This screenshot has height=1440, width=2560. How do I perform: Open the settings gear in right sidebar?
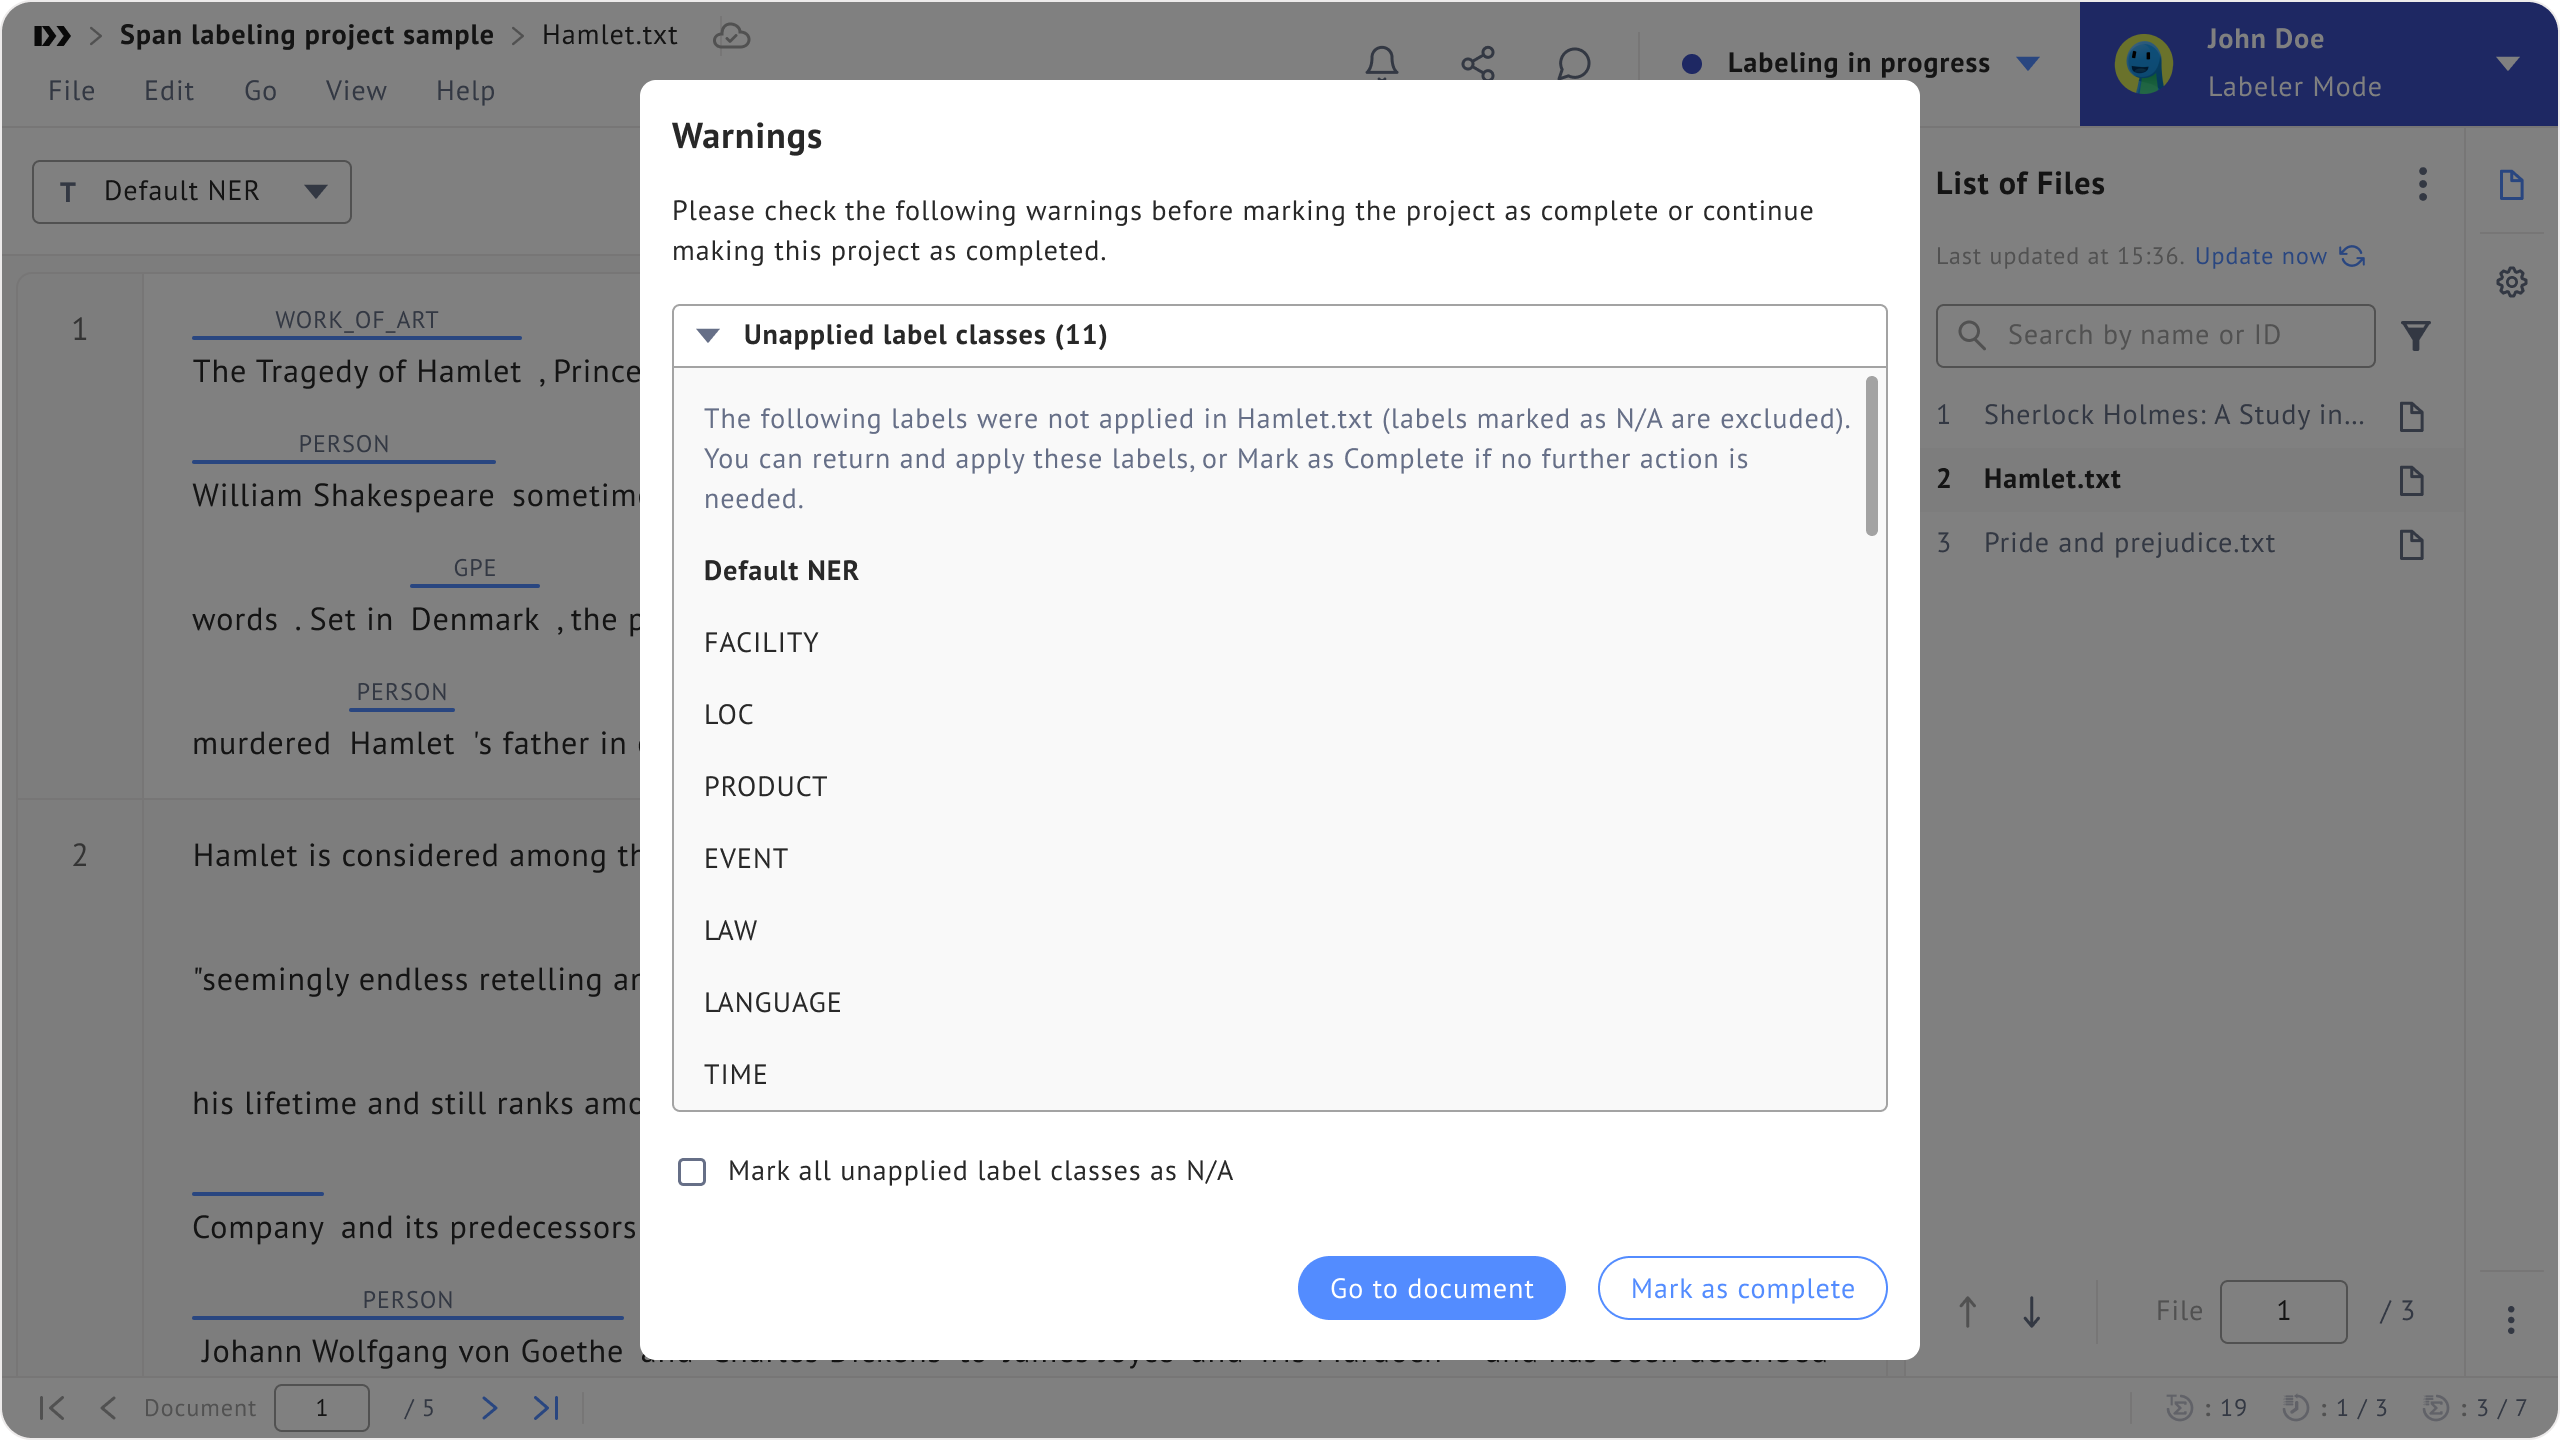[2511, 282]
